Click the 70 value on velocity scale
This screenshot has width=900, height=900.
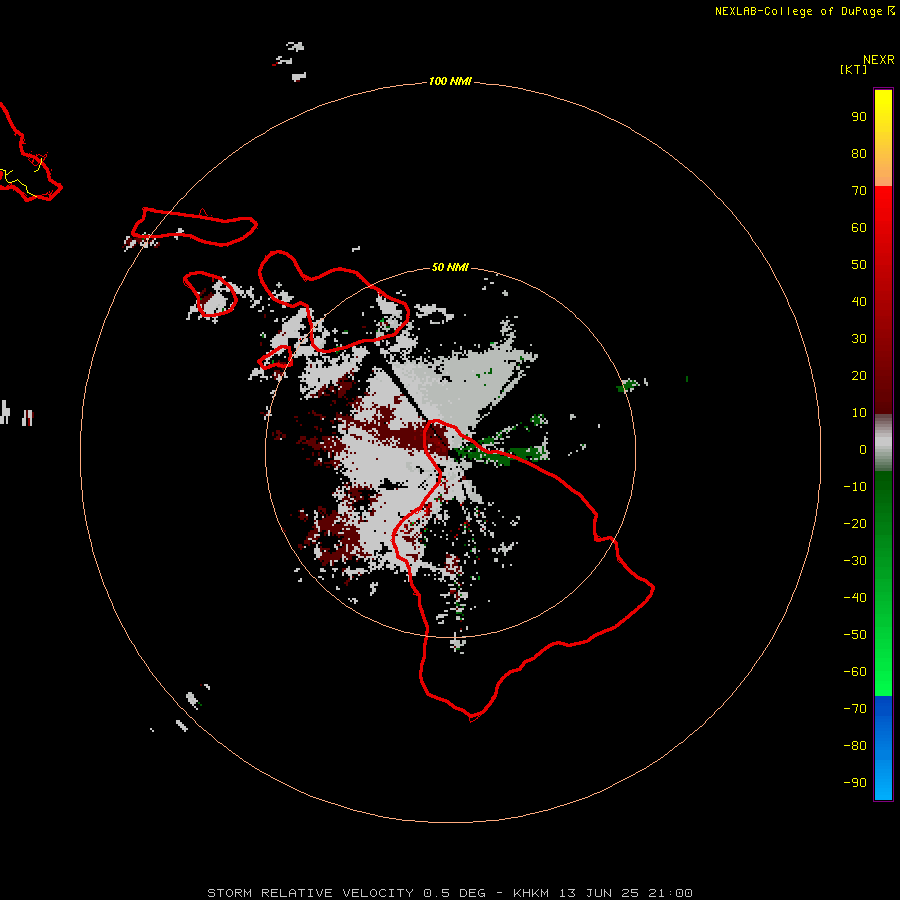pyautogui.click(x=859, y=191)
